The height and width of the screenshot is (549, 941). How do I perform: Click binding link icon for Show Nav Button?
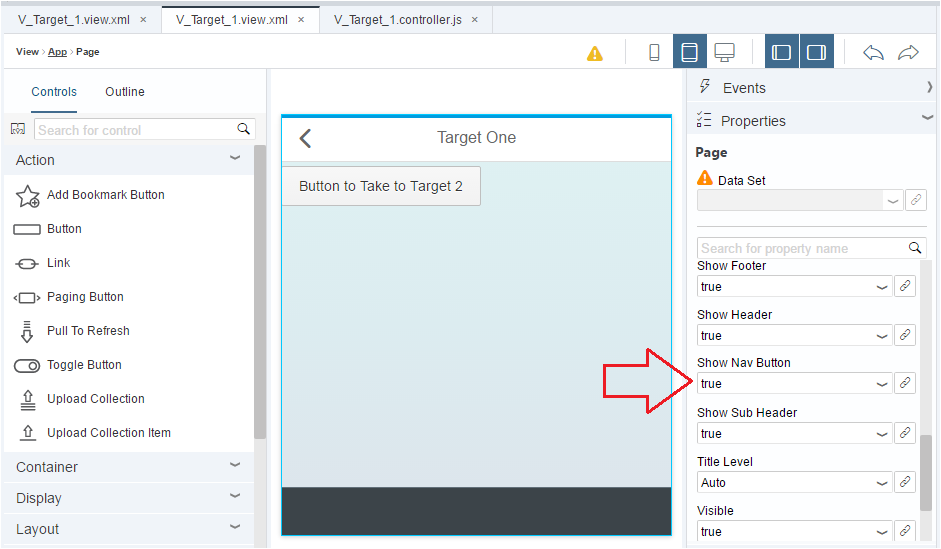coord(905,383)
